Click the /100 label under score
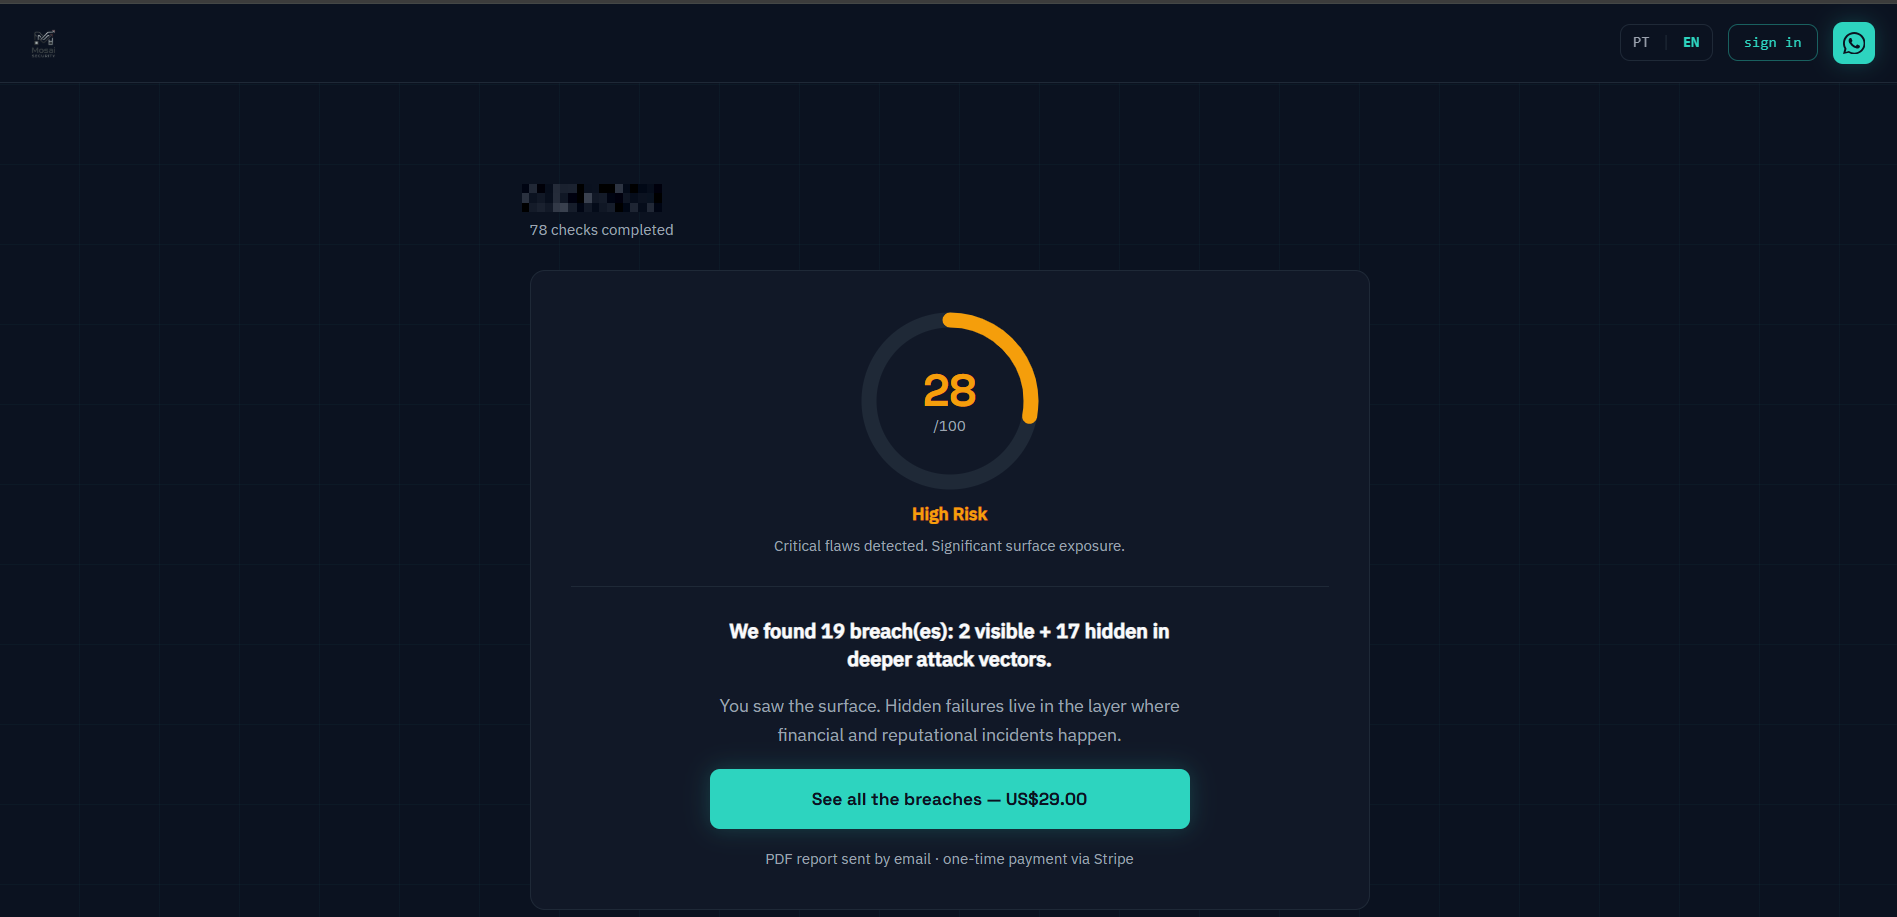The height and width of the screenshot is (917, 1897). pyautogui.click(x=949, y=426)
